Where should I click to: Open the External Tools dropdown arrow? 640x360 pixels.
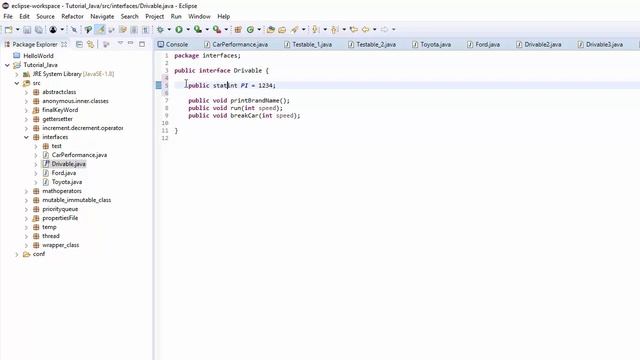coord(226,29)
